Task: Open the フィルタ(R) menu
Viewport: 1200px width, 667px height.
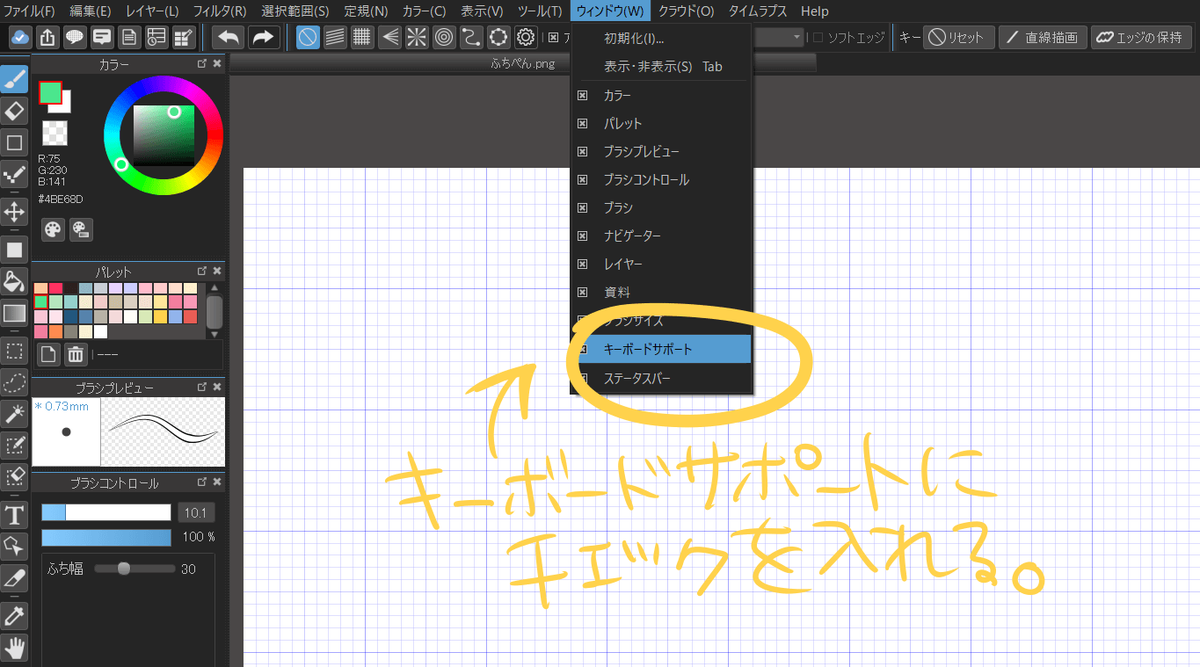Action: (219, 11)
